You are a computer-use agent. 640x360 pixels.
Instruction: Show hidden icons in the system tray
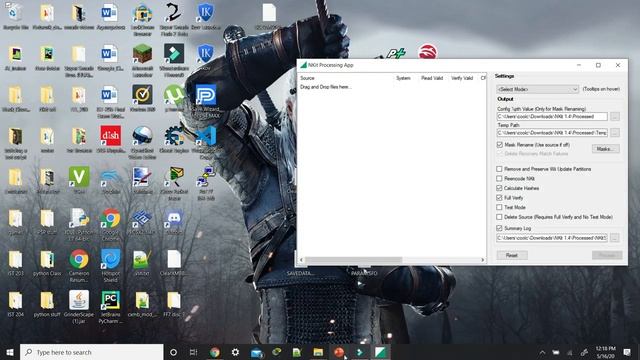point(542,352)
